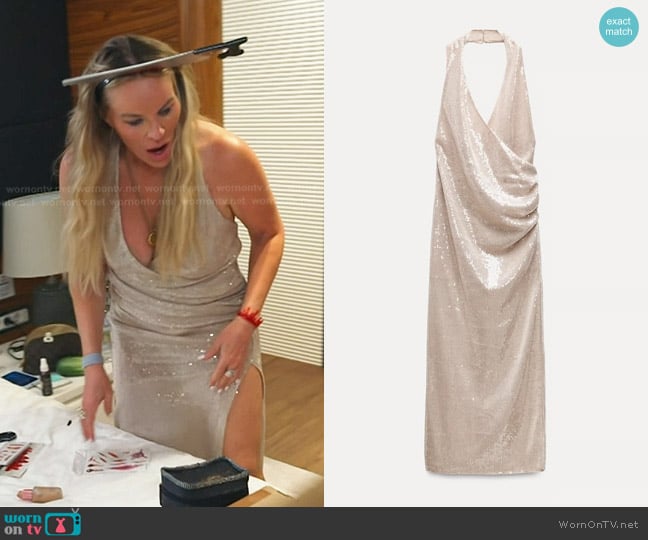Select the sequin halter dress product image
The height and width of the screenshot is (540, 648).
(x=486, y=252)
